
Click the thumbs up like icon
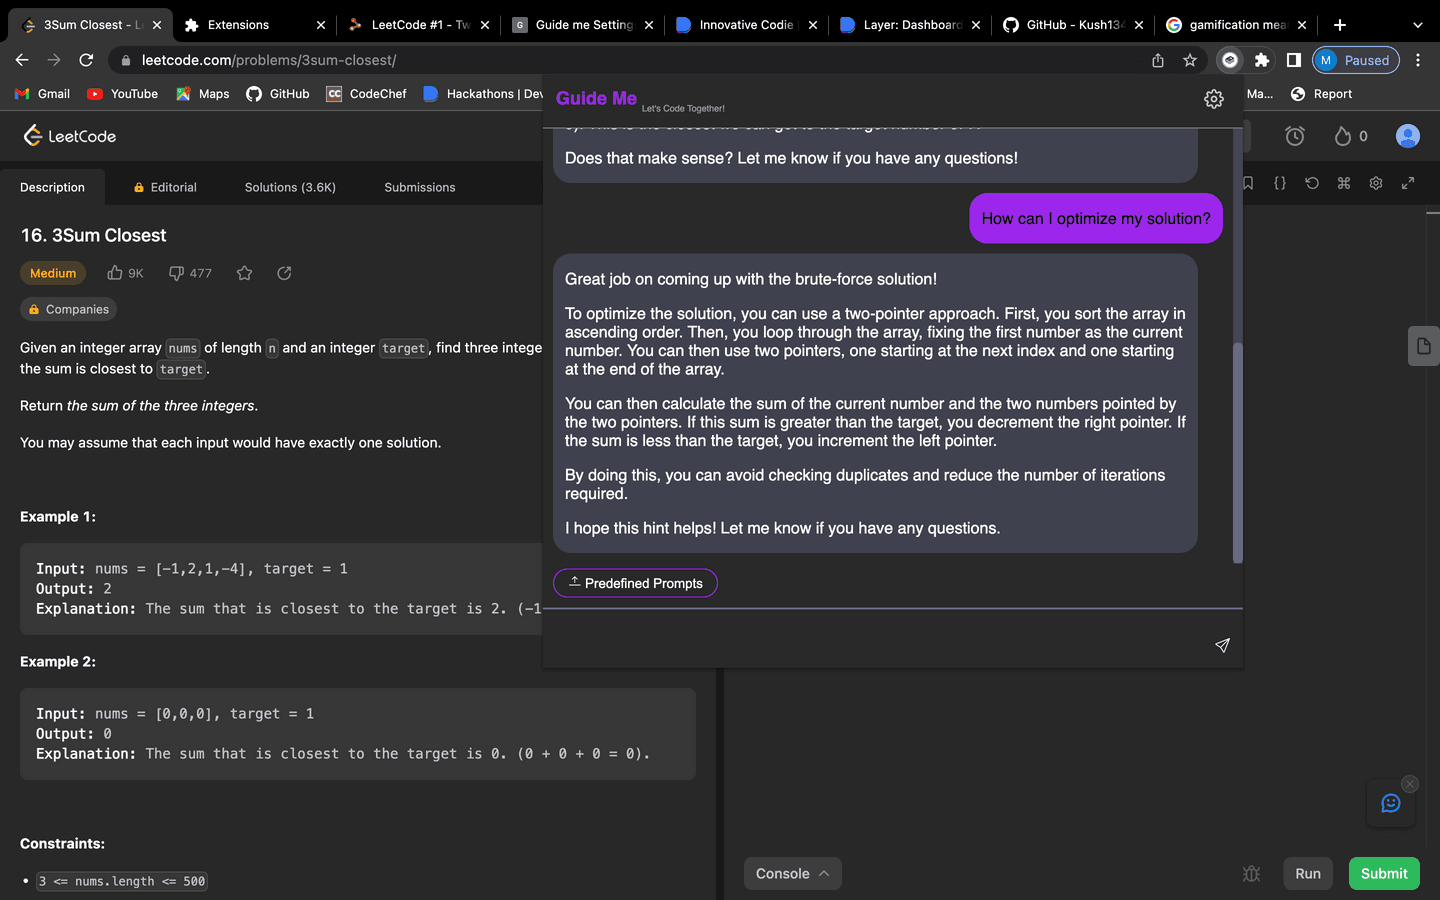(x=115, y=273)
